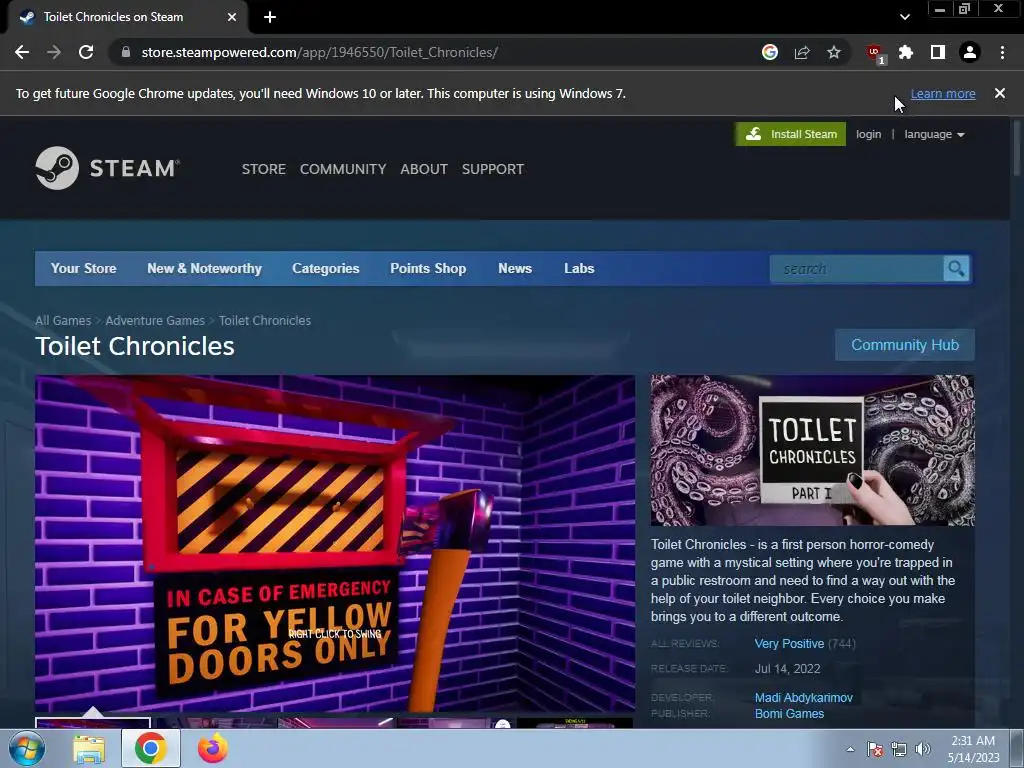Open Chrome's three-dot menu
This screenshot has height=768, width=1024.
1002,52
